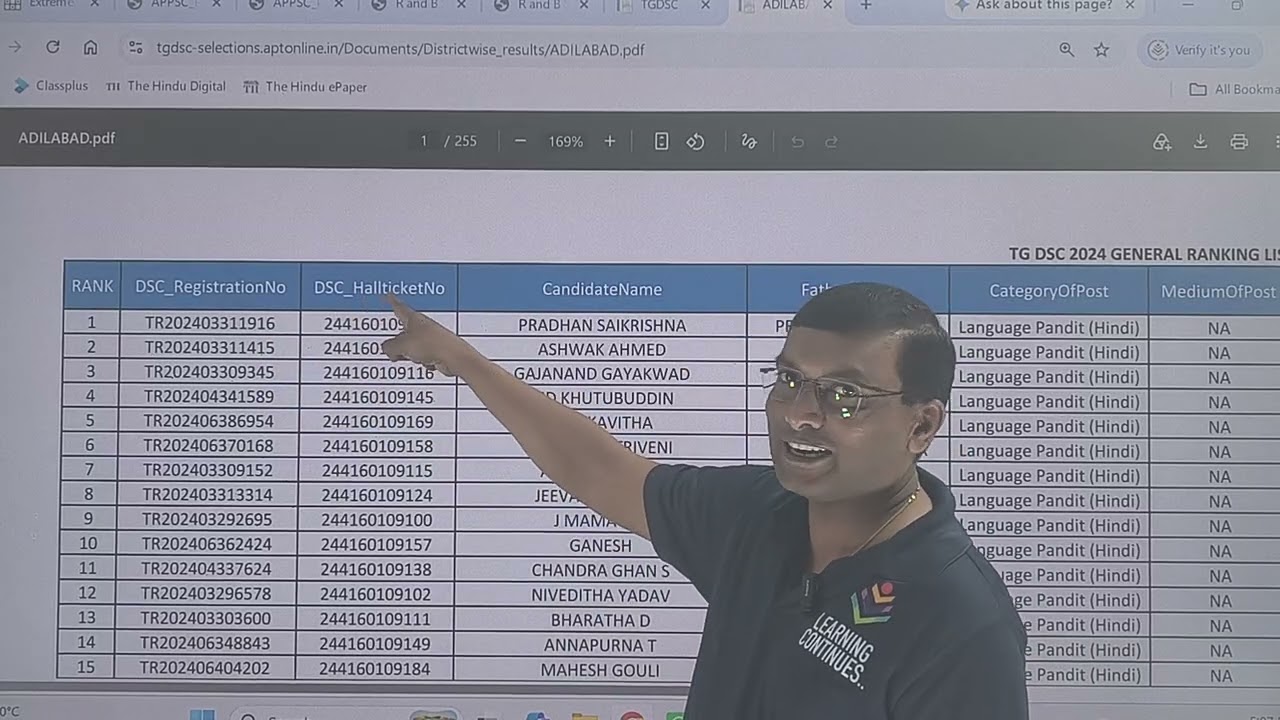Go forward with the browser arrow
Image resolution: width=1280 pixels, height=720 pixels.
tap(15, 48)
